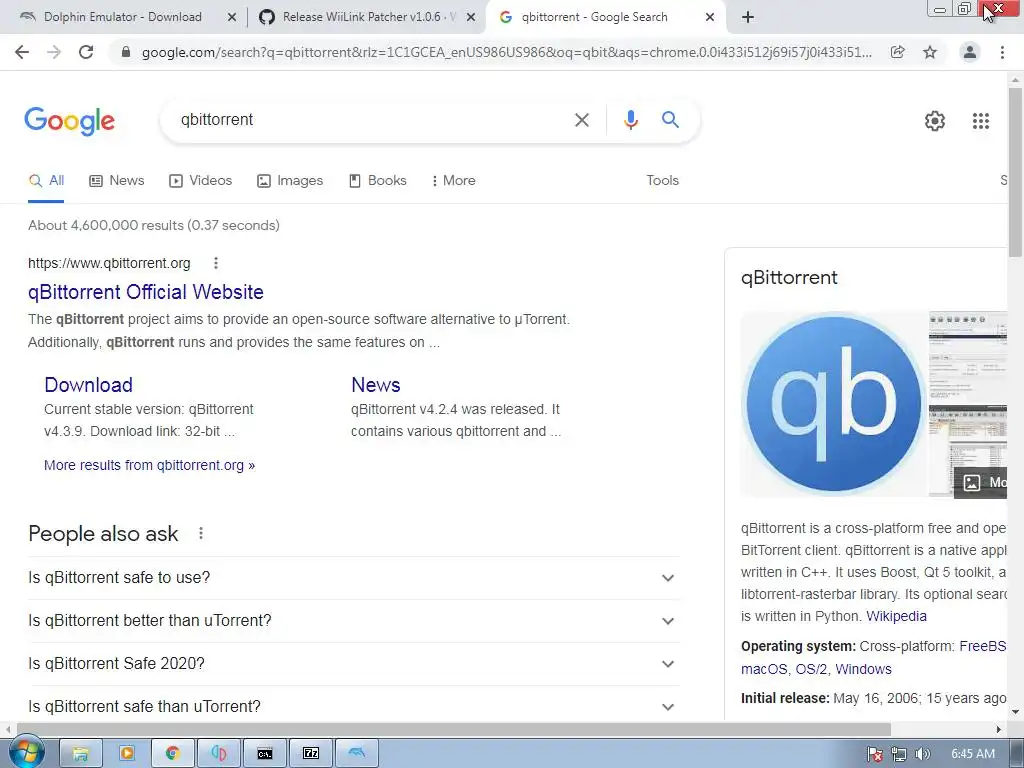The image size is (1024, 768).
Task: Submit search using the magnifier icon
Action: 670,120
